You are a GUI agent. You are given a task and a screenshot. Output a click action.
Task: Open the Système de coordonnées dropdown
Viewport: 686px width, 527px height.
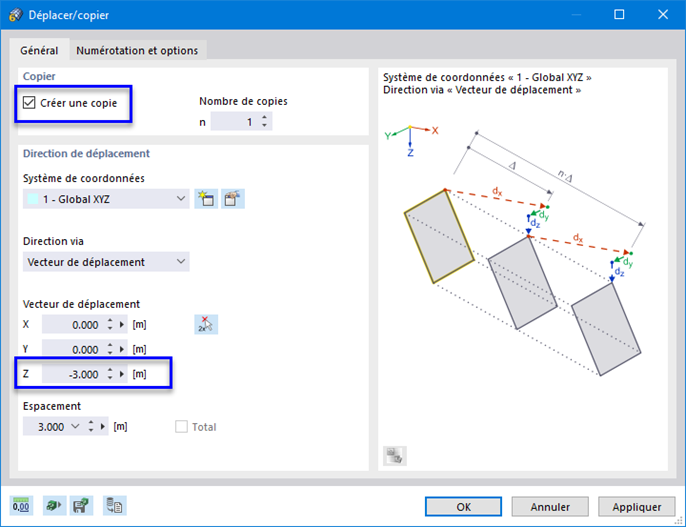tap(106, 199)
